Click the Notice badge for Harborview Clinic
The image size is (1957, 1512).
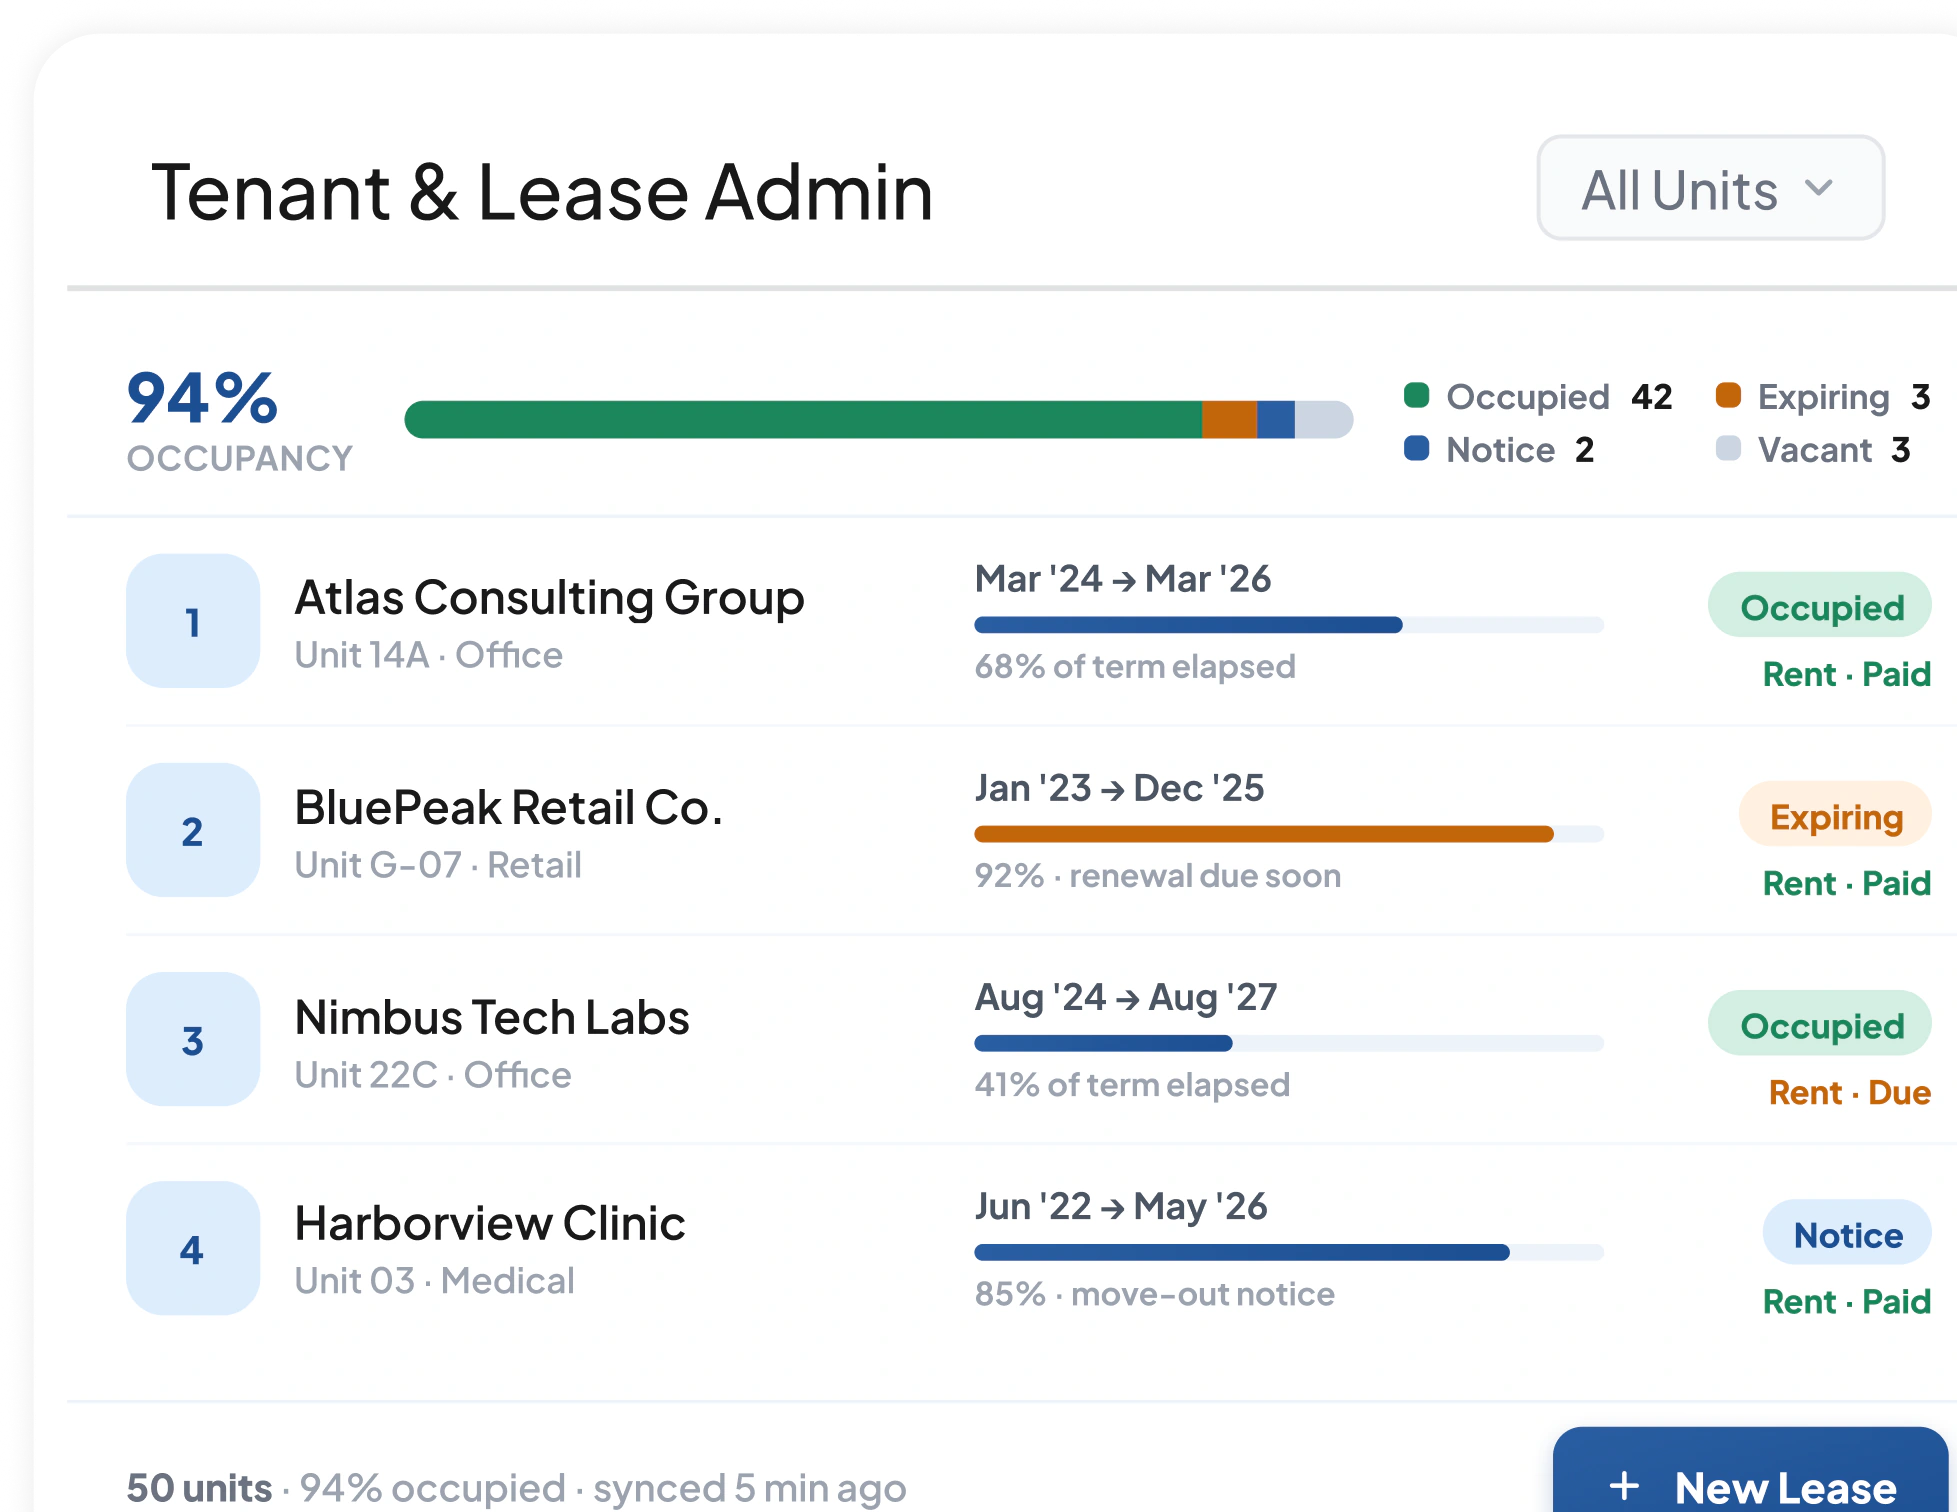coord(1847,1233)
